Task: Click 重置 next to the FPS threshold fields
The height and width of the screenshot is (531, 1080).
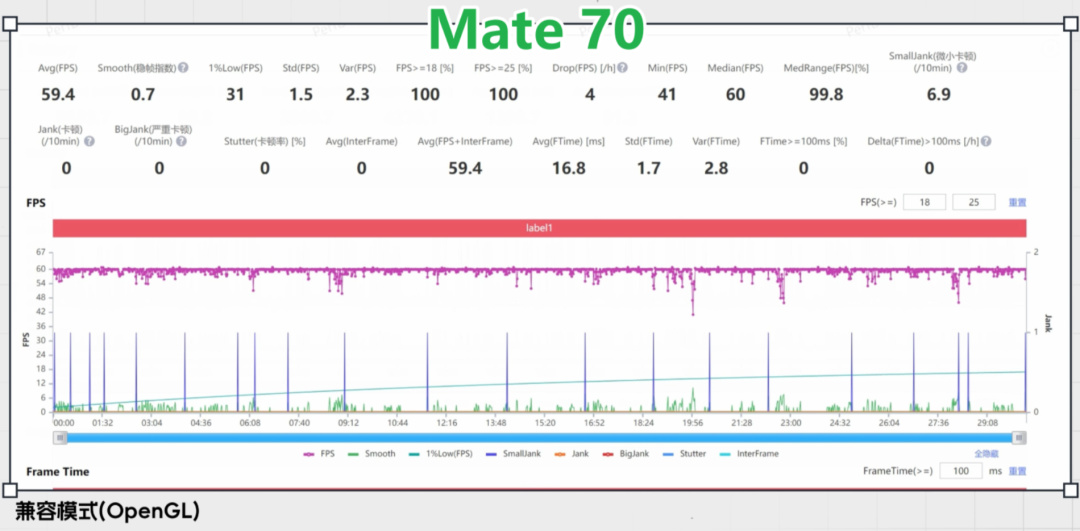Action: click(x=1017, y=202)
